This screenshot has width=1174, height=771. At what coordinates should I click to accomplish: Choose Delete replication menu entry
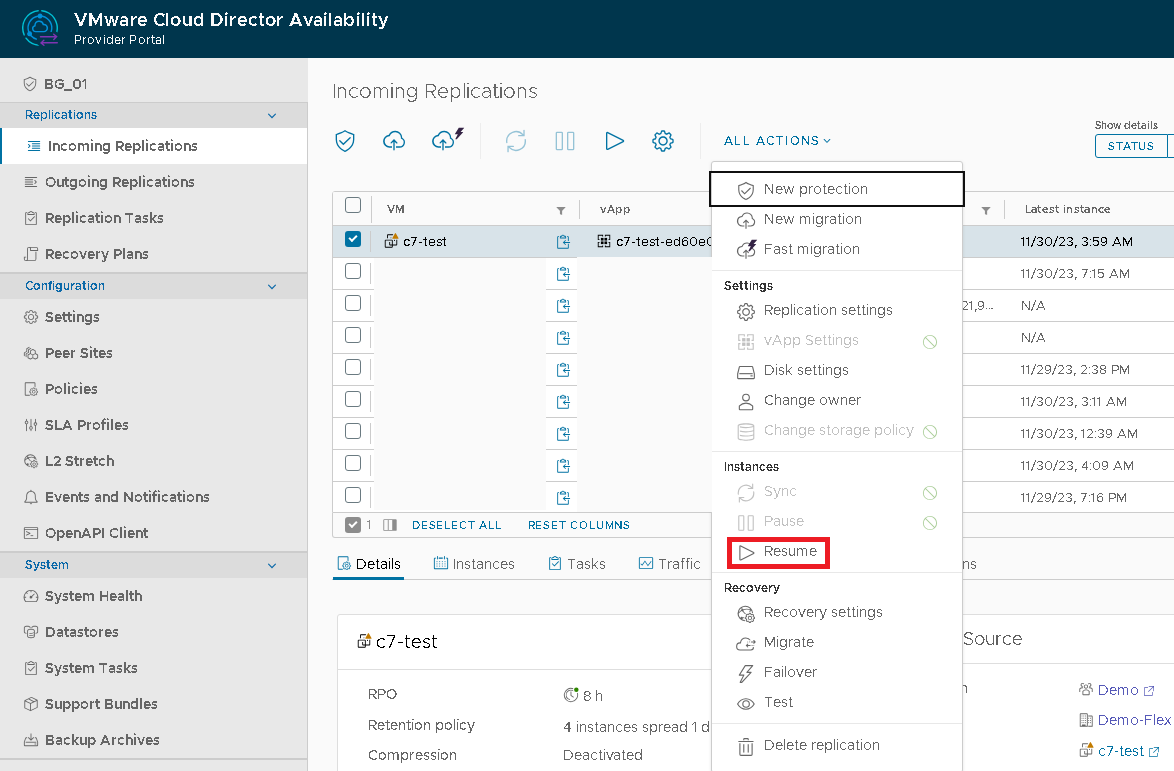(x=821, y=746)
